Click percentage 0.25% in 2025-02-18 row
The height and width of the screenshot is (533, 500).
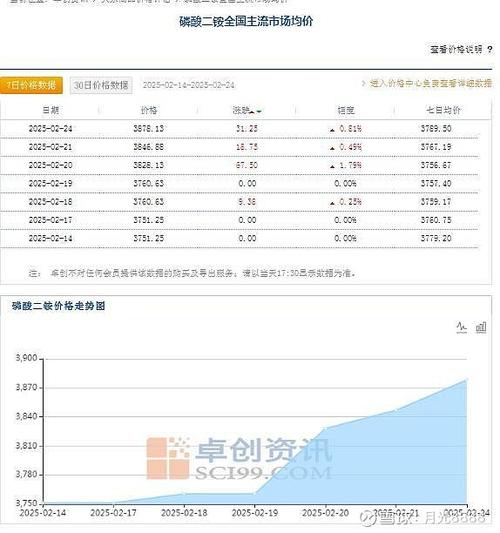[x=350, y=202]
